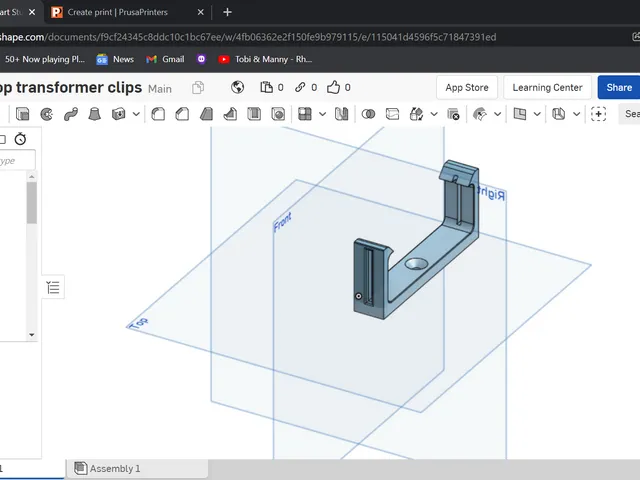Select the Fillet tool
640x480 pixels.
click(x=158, y=114)
